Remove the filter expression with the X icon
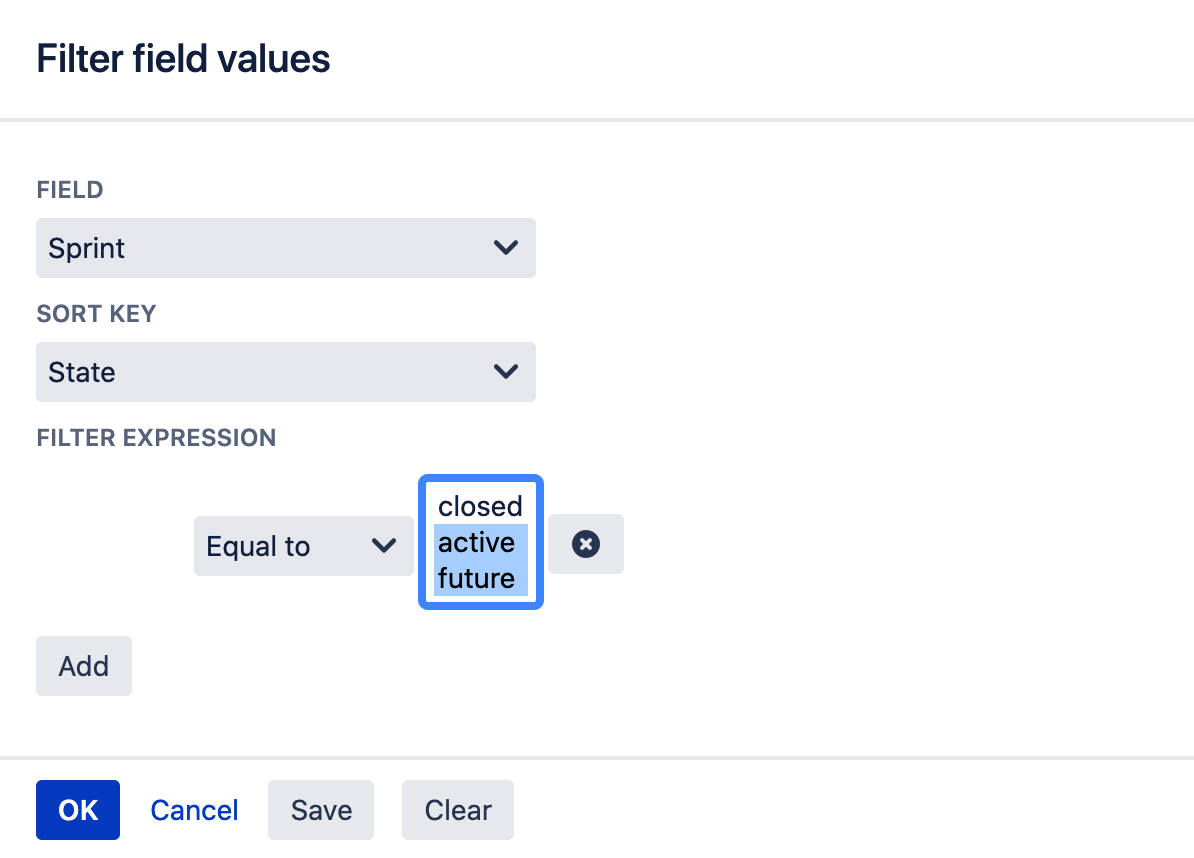 click(586, 544)
